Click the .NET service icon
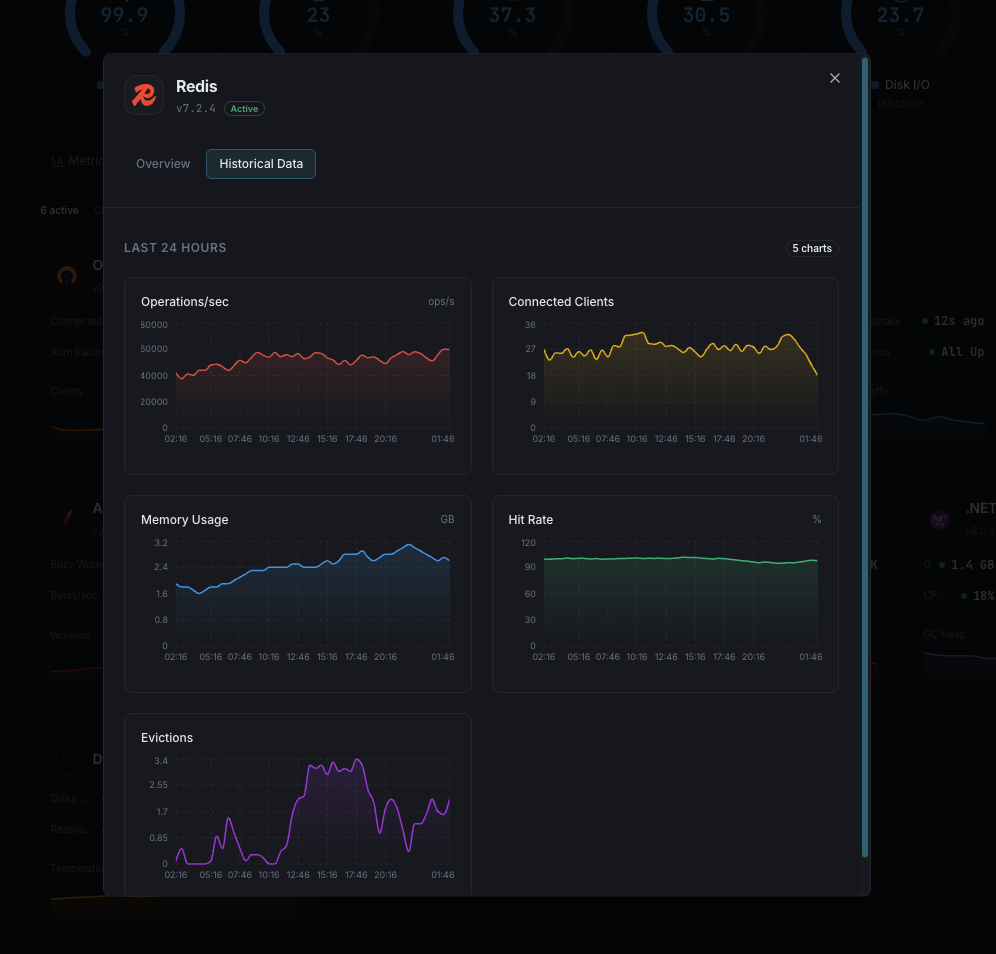Viewport: 996px width, 954px height. pos(940,520)
